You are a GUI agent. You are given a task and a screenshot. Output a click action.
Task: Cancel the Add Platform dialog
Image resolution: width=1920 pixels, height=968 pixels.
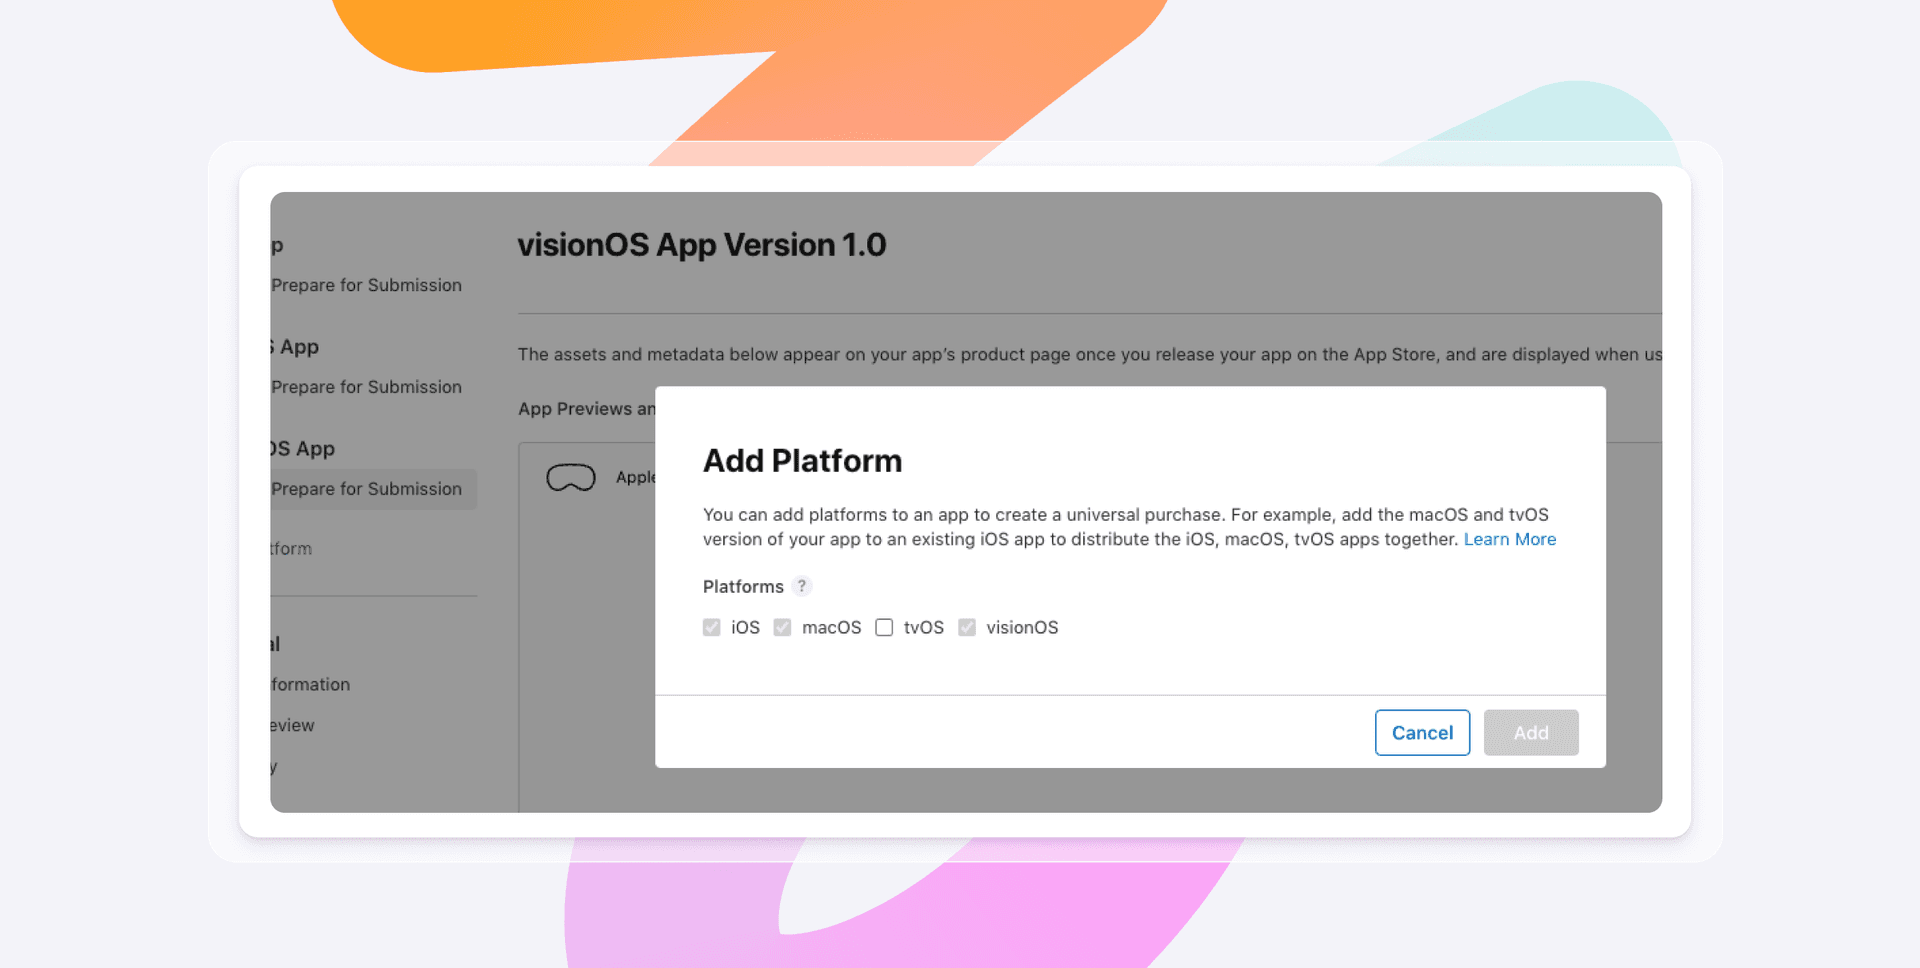coord(1422,733)
